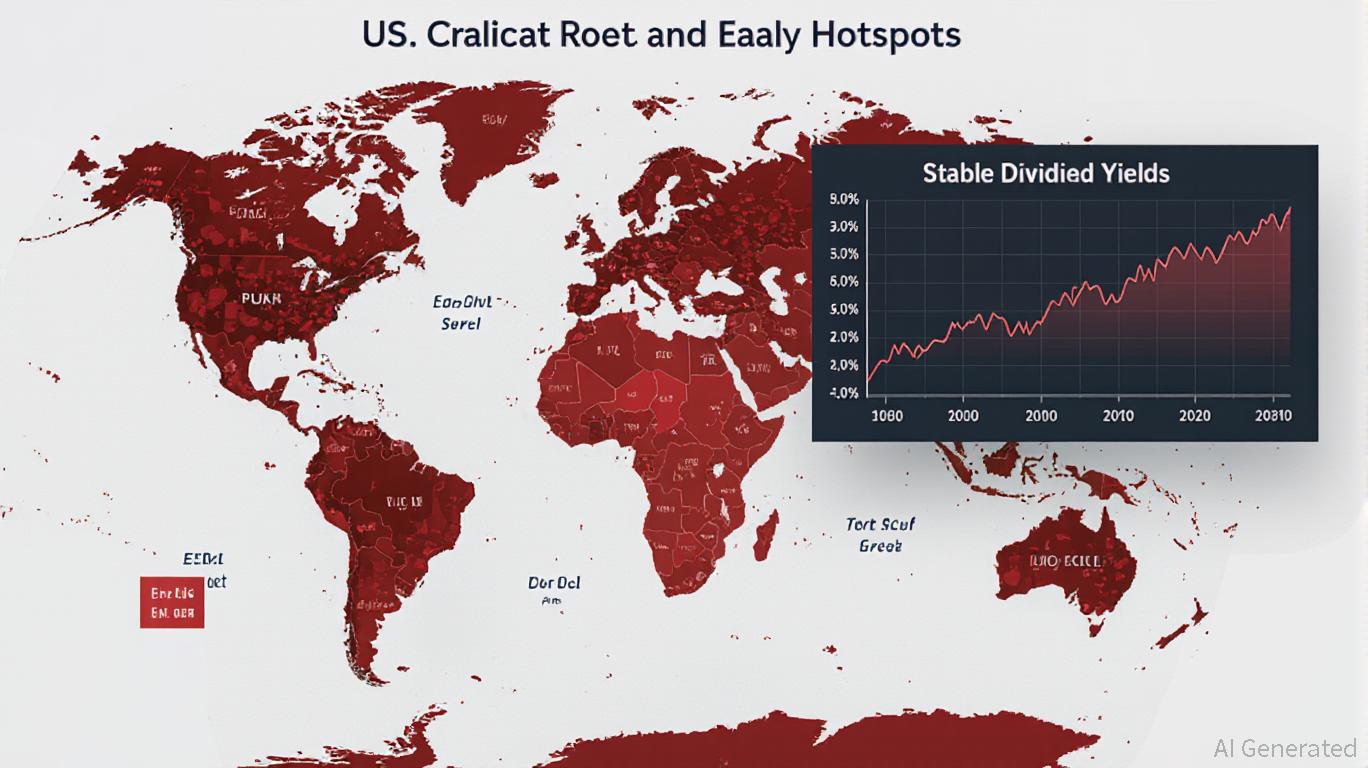Viewport: 1368px width, 768px height.
Task: Click the Tort Scuf Greek ocean label
Action: click(880, 535)
